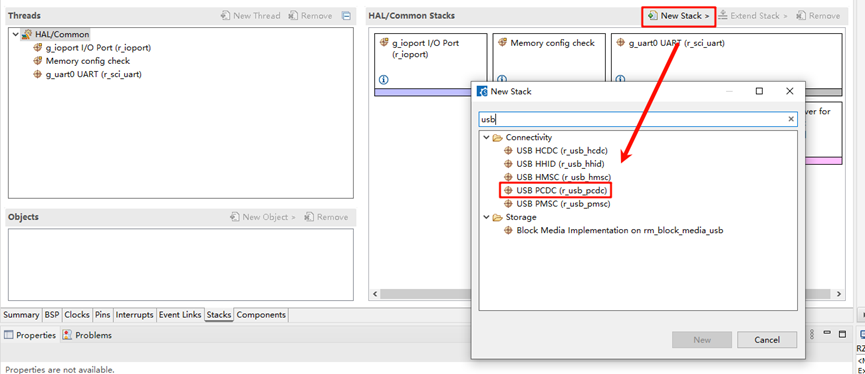Select Block Media Implementation on rm_block_media_usb
This screenshot has height=374, width=865.
pyautogui.click(x=620, y=231)
